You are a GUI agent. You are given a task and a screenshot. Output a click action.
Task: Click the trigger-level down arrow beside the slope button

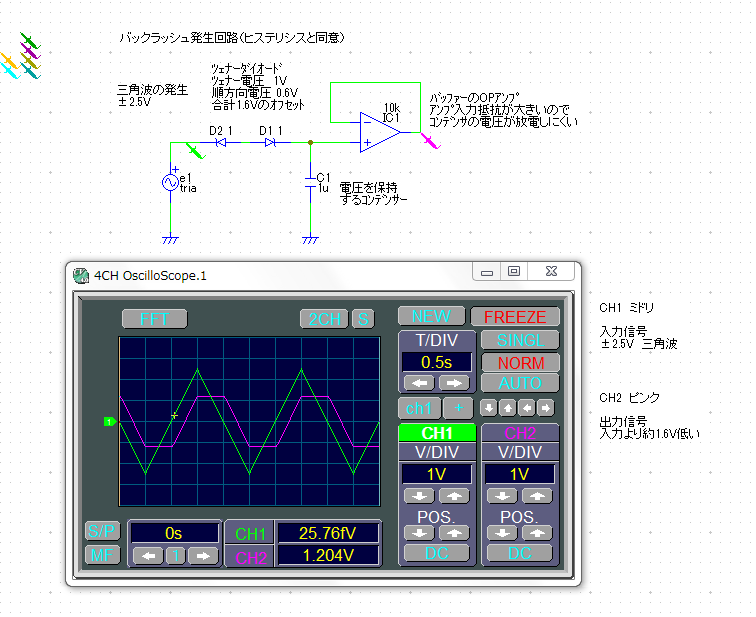tap(488, 408)
